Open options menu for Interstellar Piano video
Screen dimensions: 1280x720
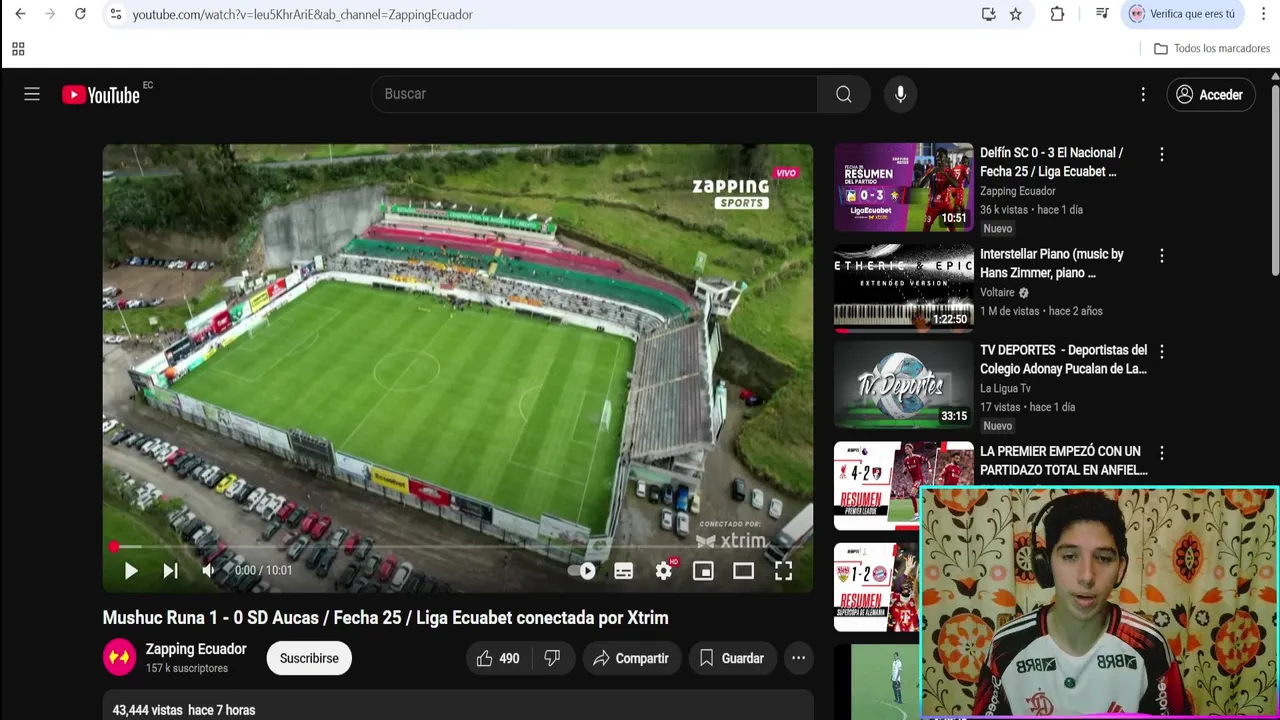point(1161,255)
